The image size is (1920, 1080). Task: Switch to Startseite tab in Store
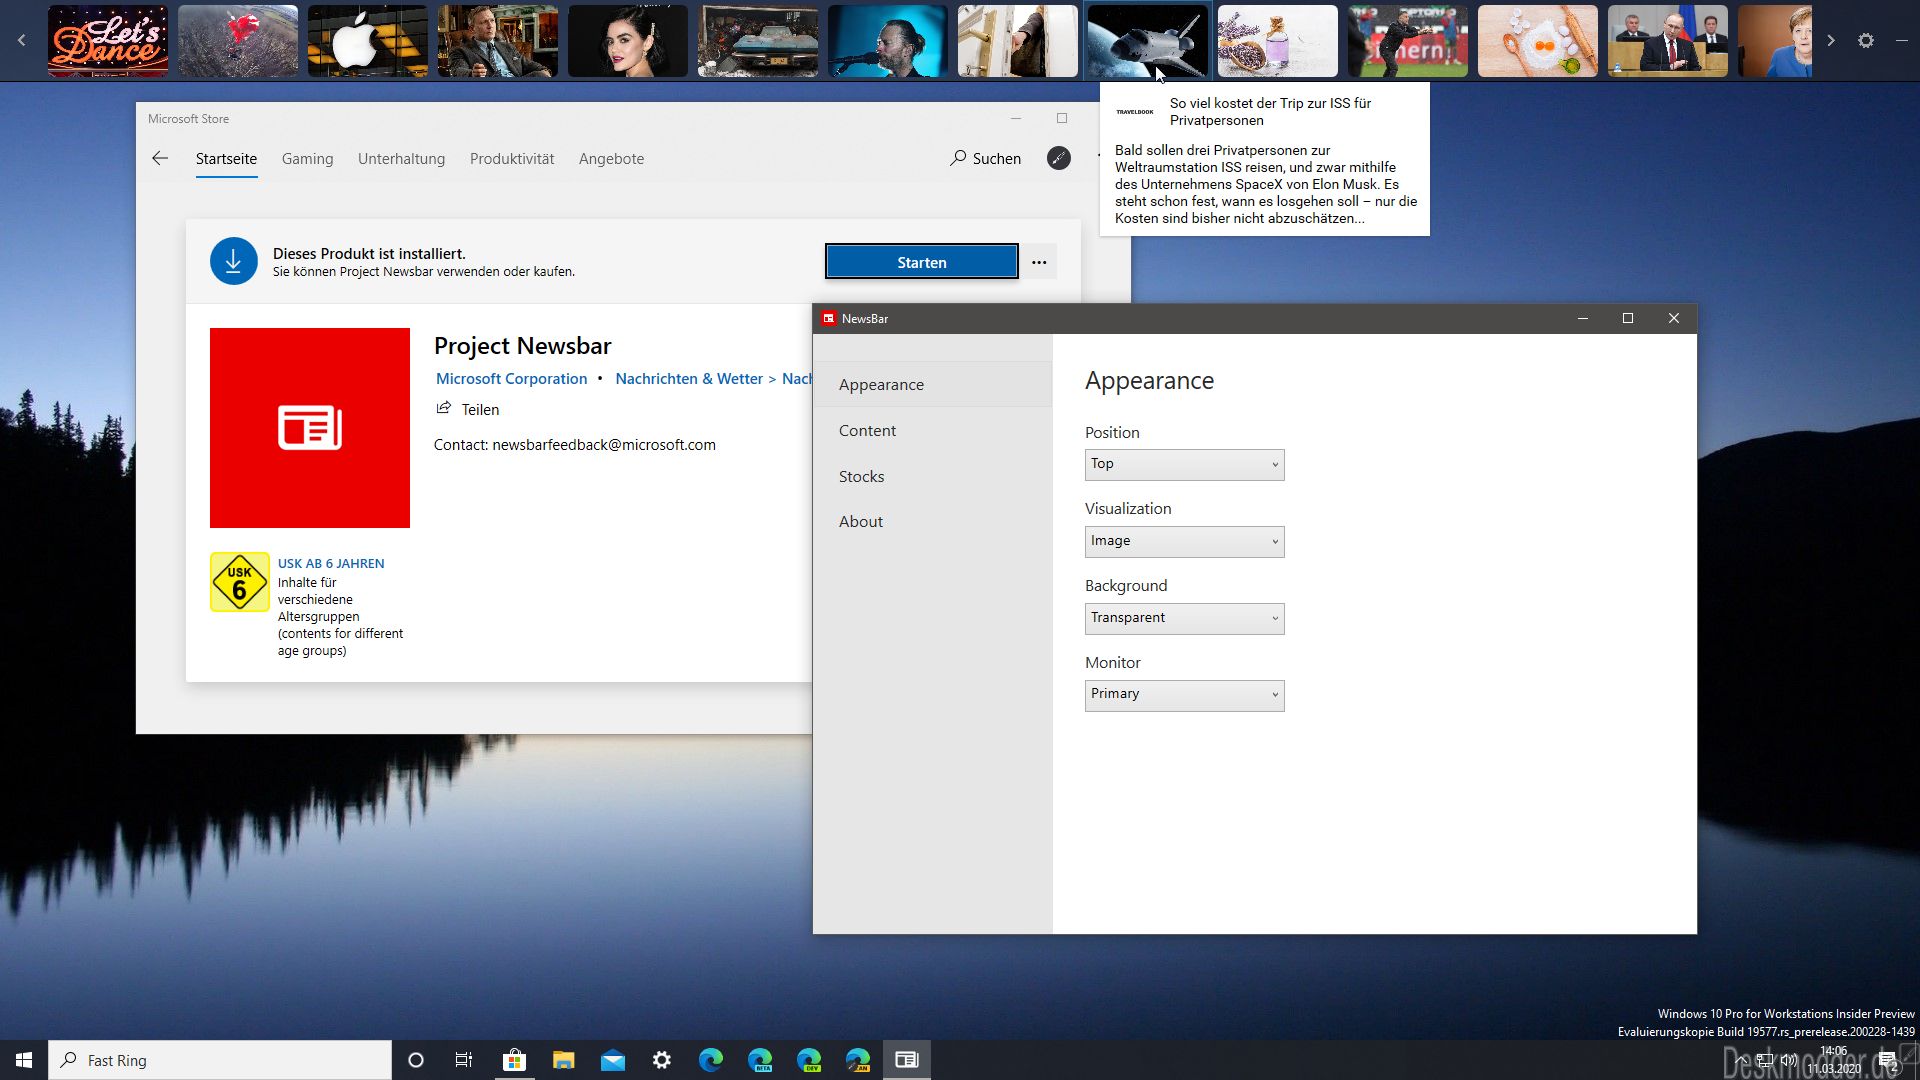coord(226,159)
